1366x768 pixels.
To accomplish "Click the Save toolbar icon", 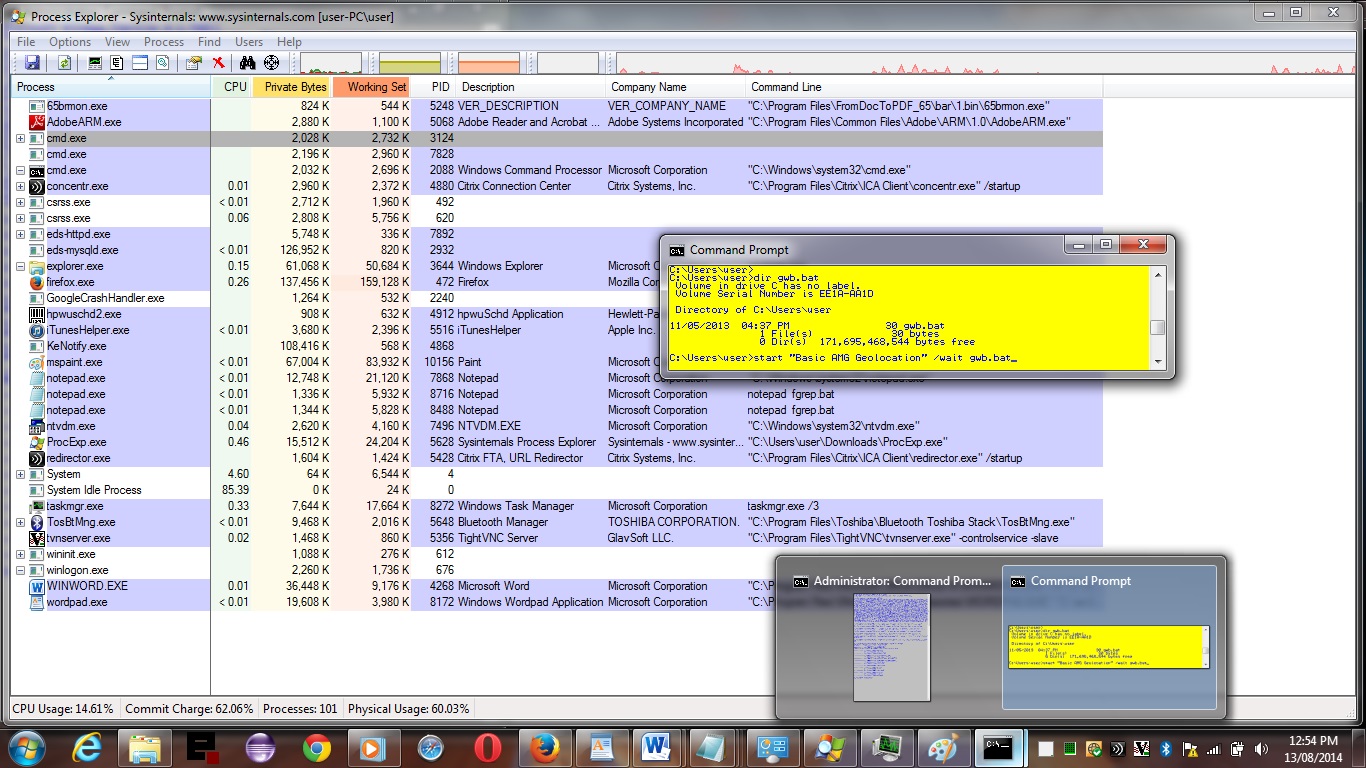I will point(32,63).
